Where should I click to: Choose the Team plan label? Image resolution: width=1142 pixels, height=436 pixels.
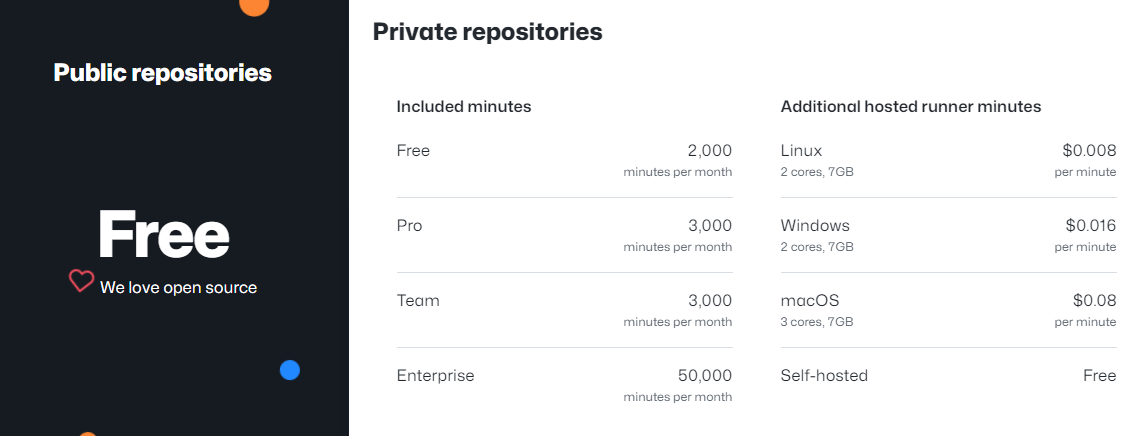pos(418,301)
